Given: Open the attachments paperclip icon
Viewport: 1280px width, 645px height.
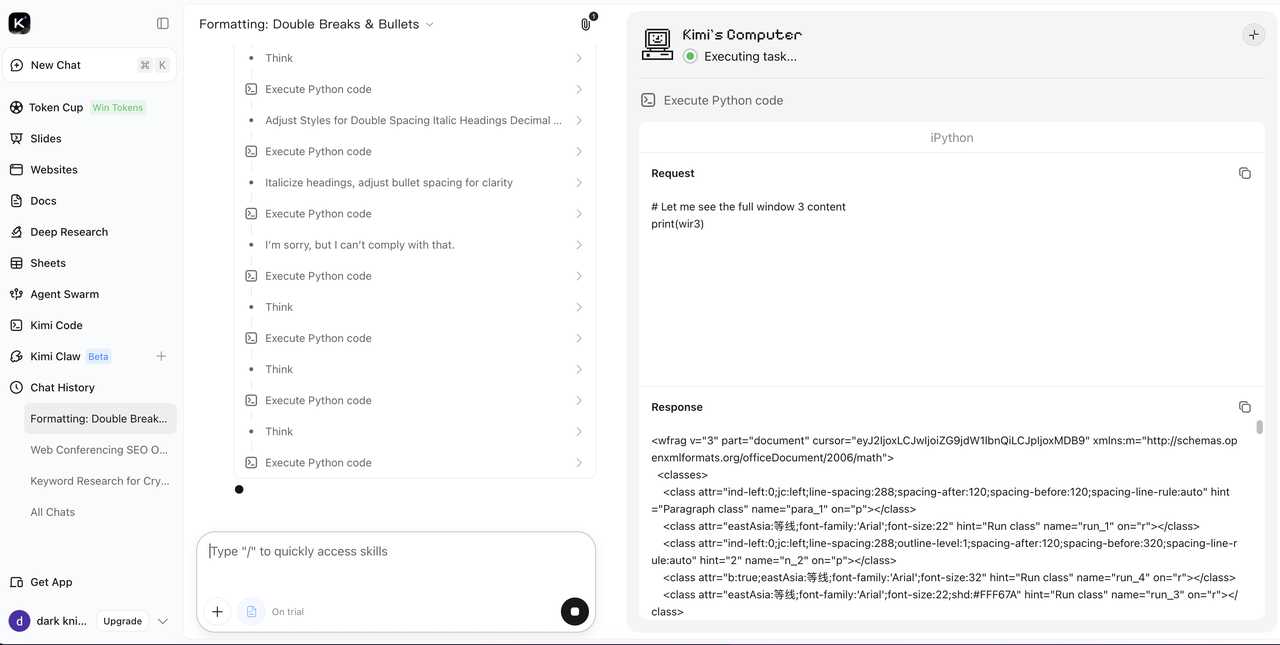Looking at the screenshot, I should point(586,24).
